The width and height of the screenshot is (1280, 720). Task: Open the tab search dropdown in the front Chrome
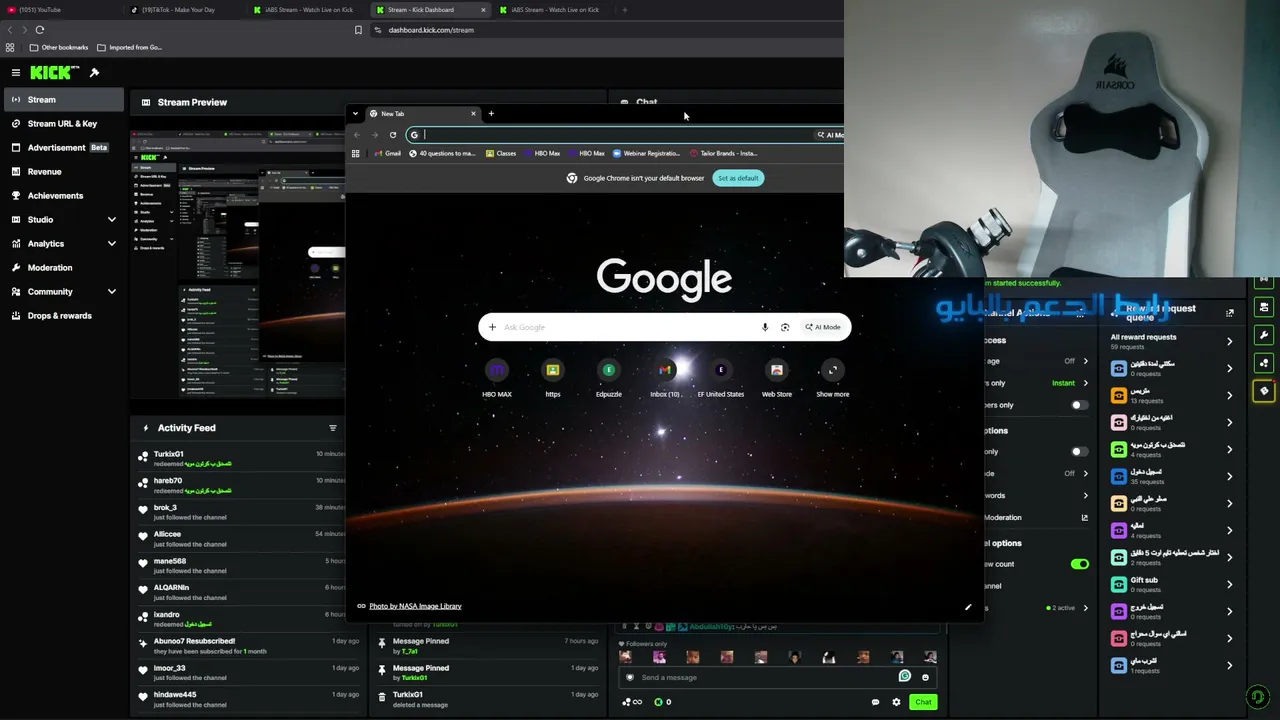[x=355, y=113]
